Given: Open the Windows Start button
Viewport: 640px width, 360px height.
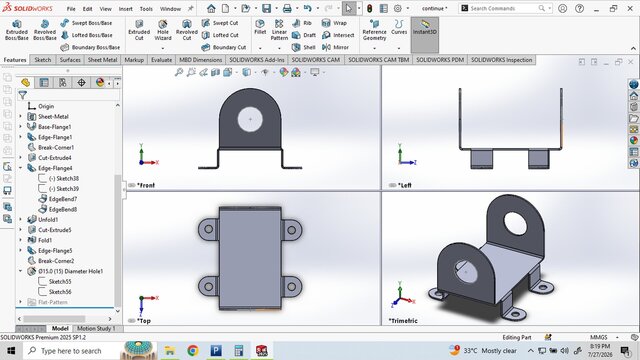Looking at the screenshot, I should (10, 351).
